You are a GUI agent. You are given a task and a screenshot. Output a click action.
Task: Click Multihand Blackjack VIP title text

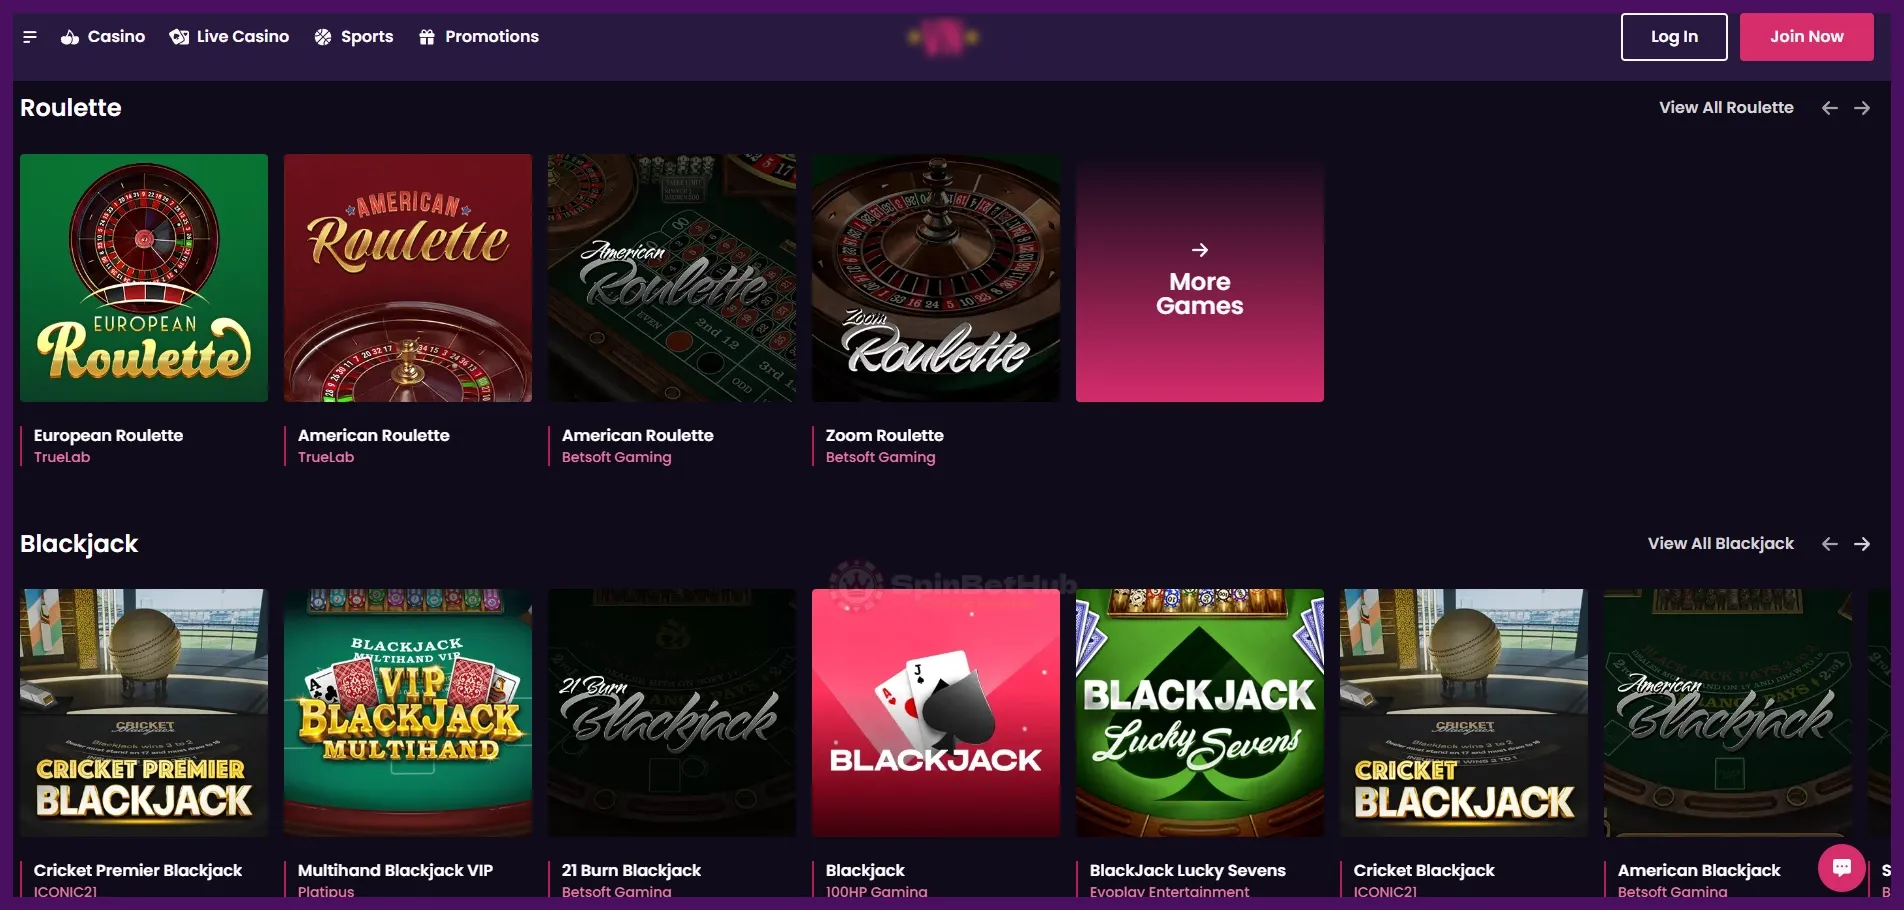pyautogui.click(x=395, y=870)
